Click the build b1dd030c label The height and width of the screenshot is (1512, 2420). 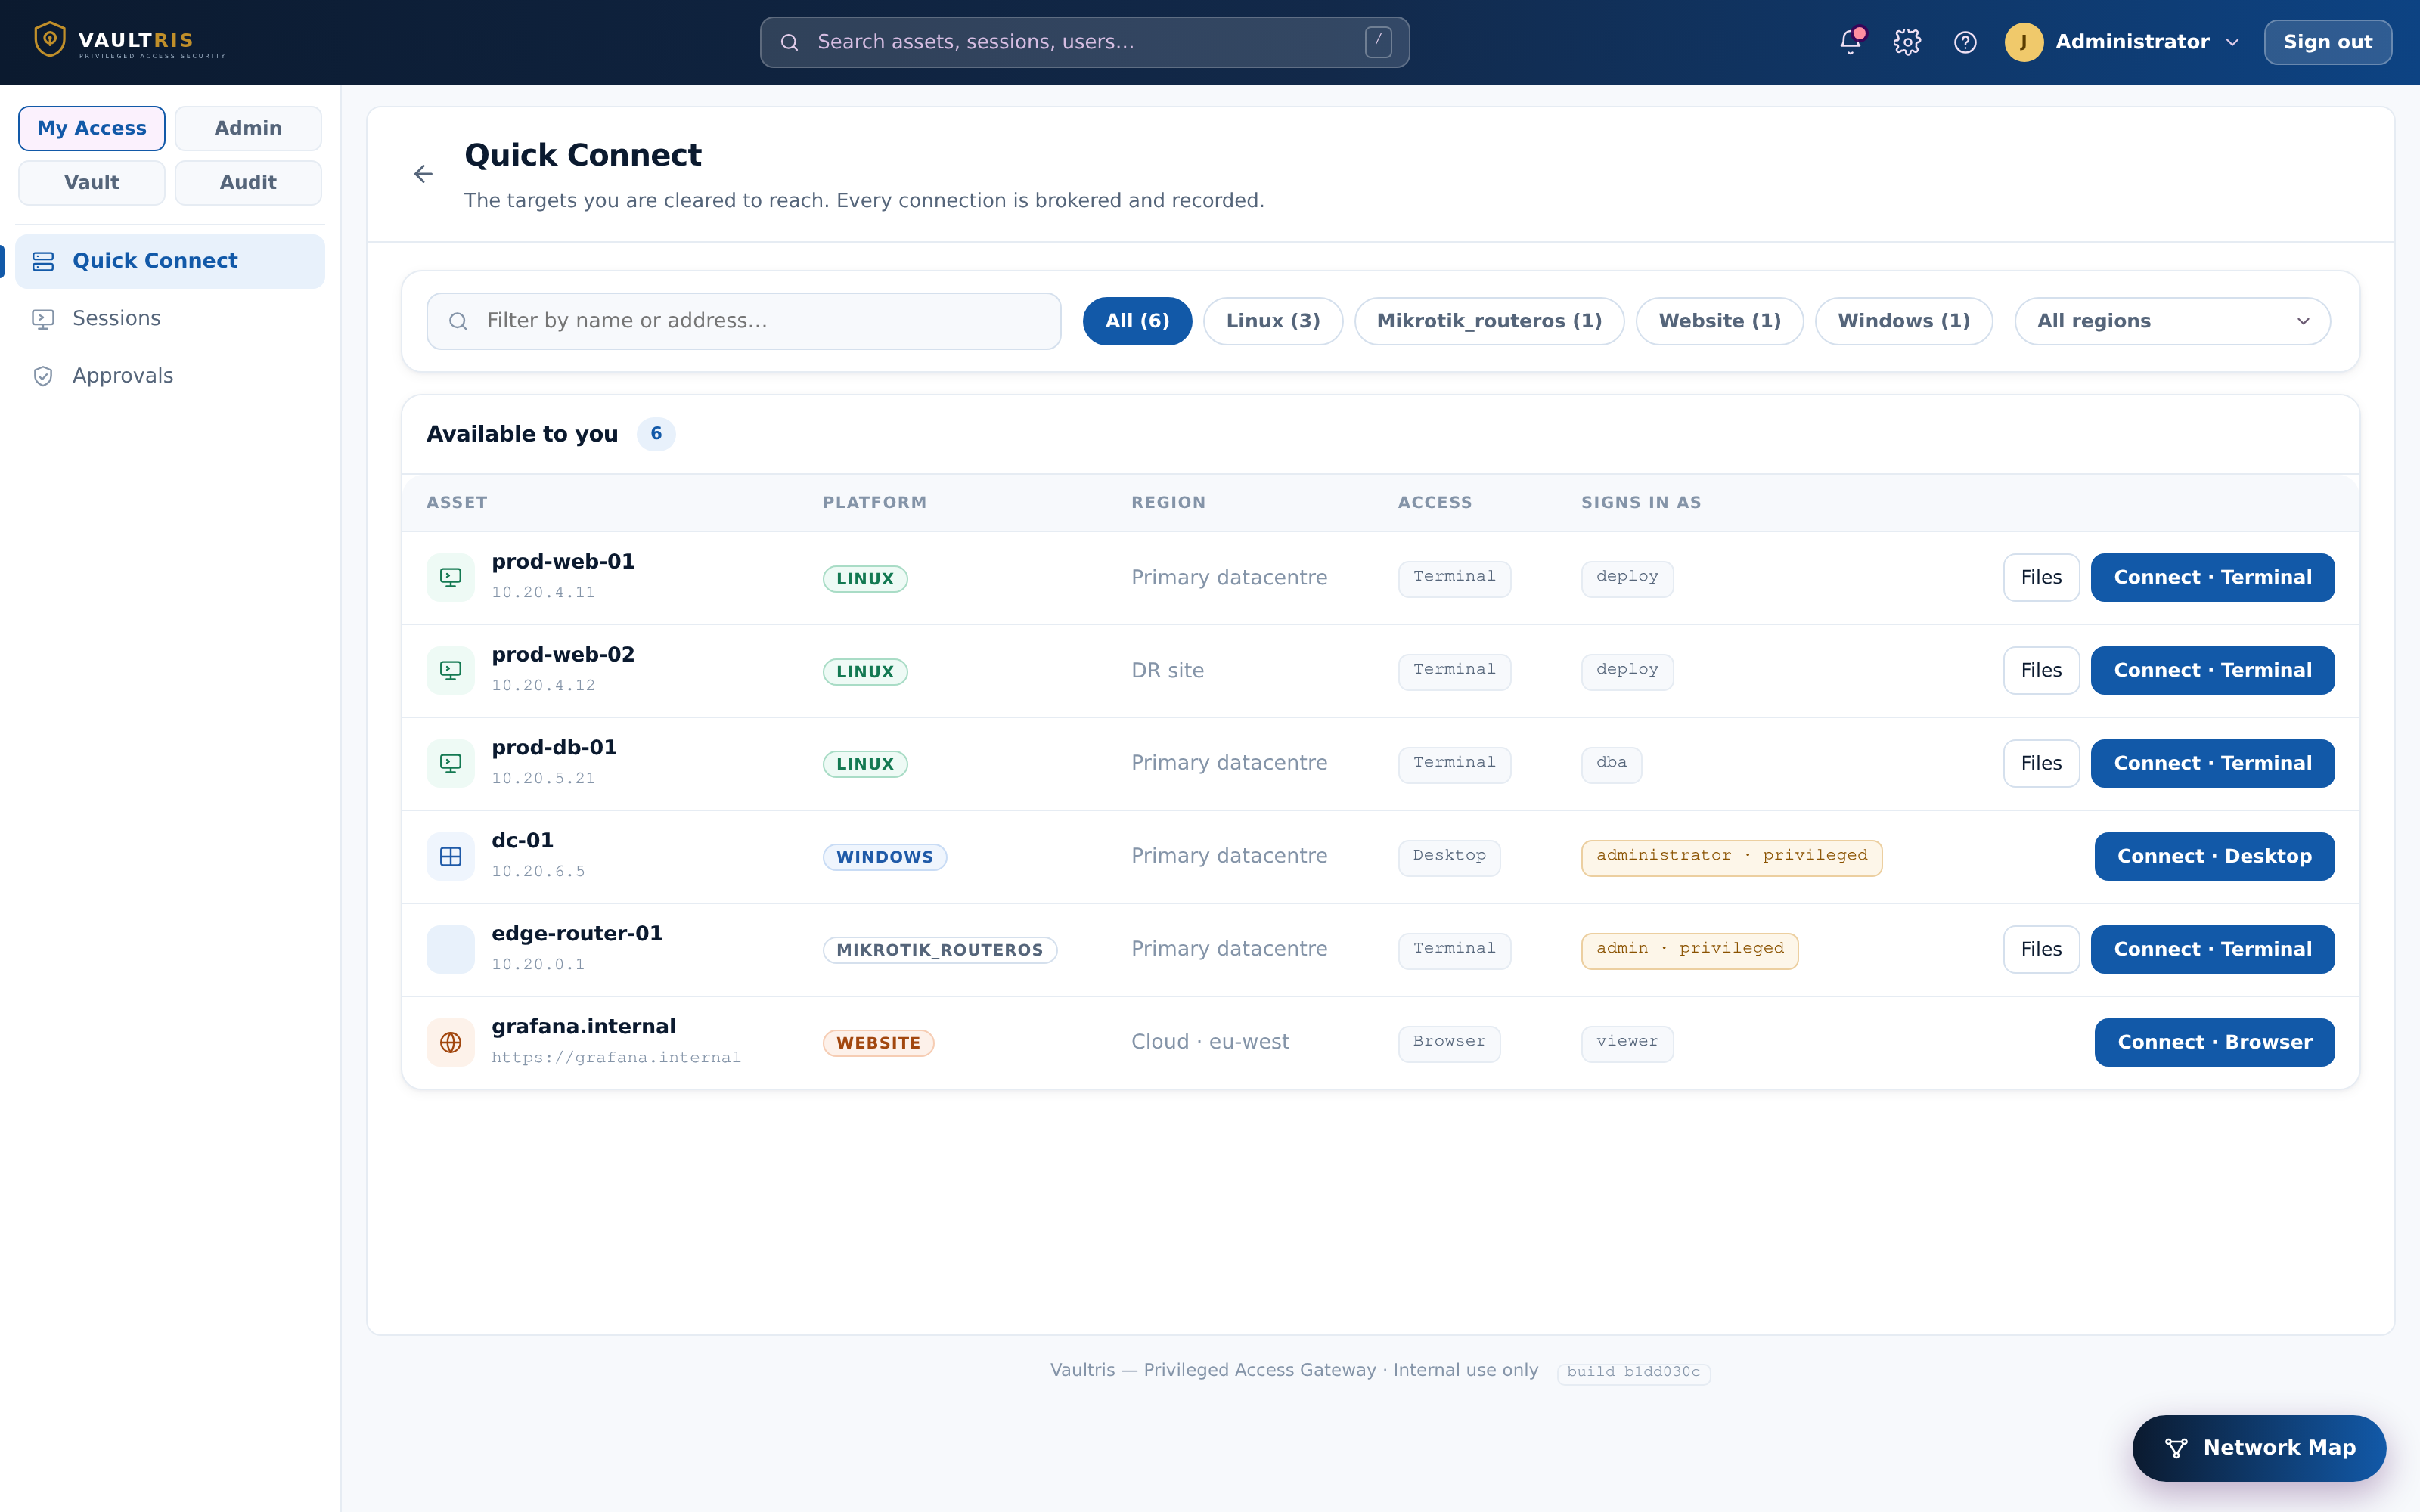pyautogui.click(x=1634, y=1372)
